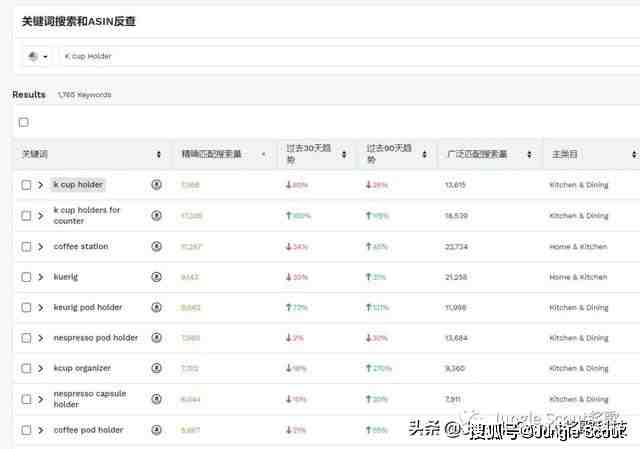Click the 关键词搜索和ASIN反查 page title
This screenshot has width=640, height=449.
pos(78,21)
